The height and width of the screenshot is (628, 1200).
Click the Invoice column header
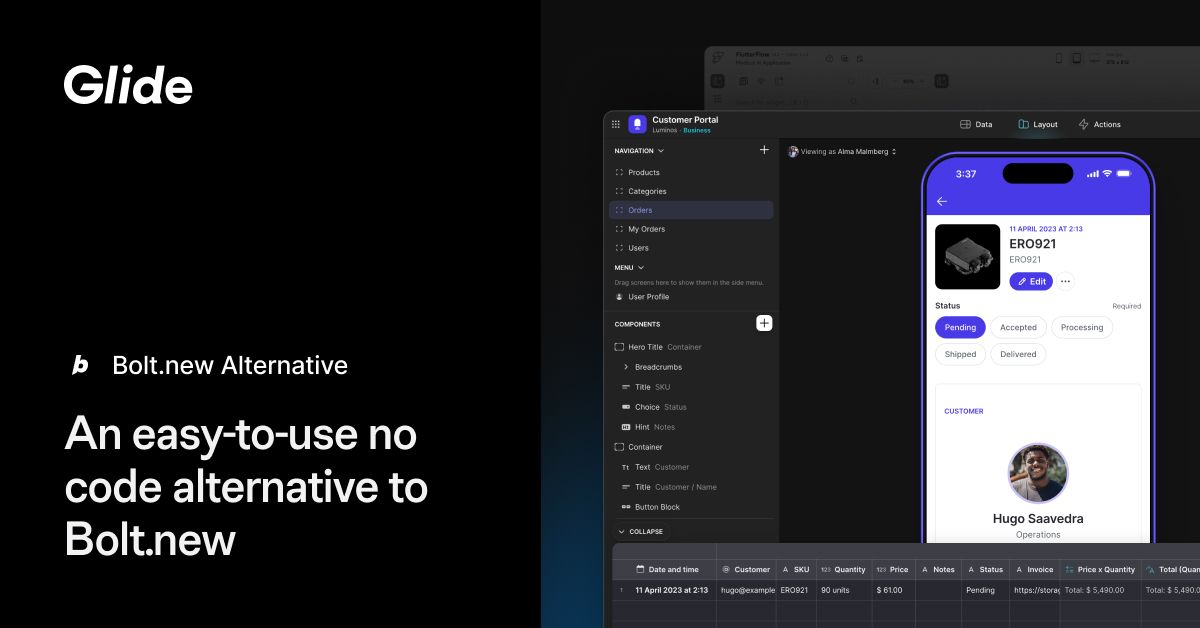click(1035, 569)
